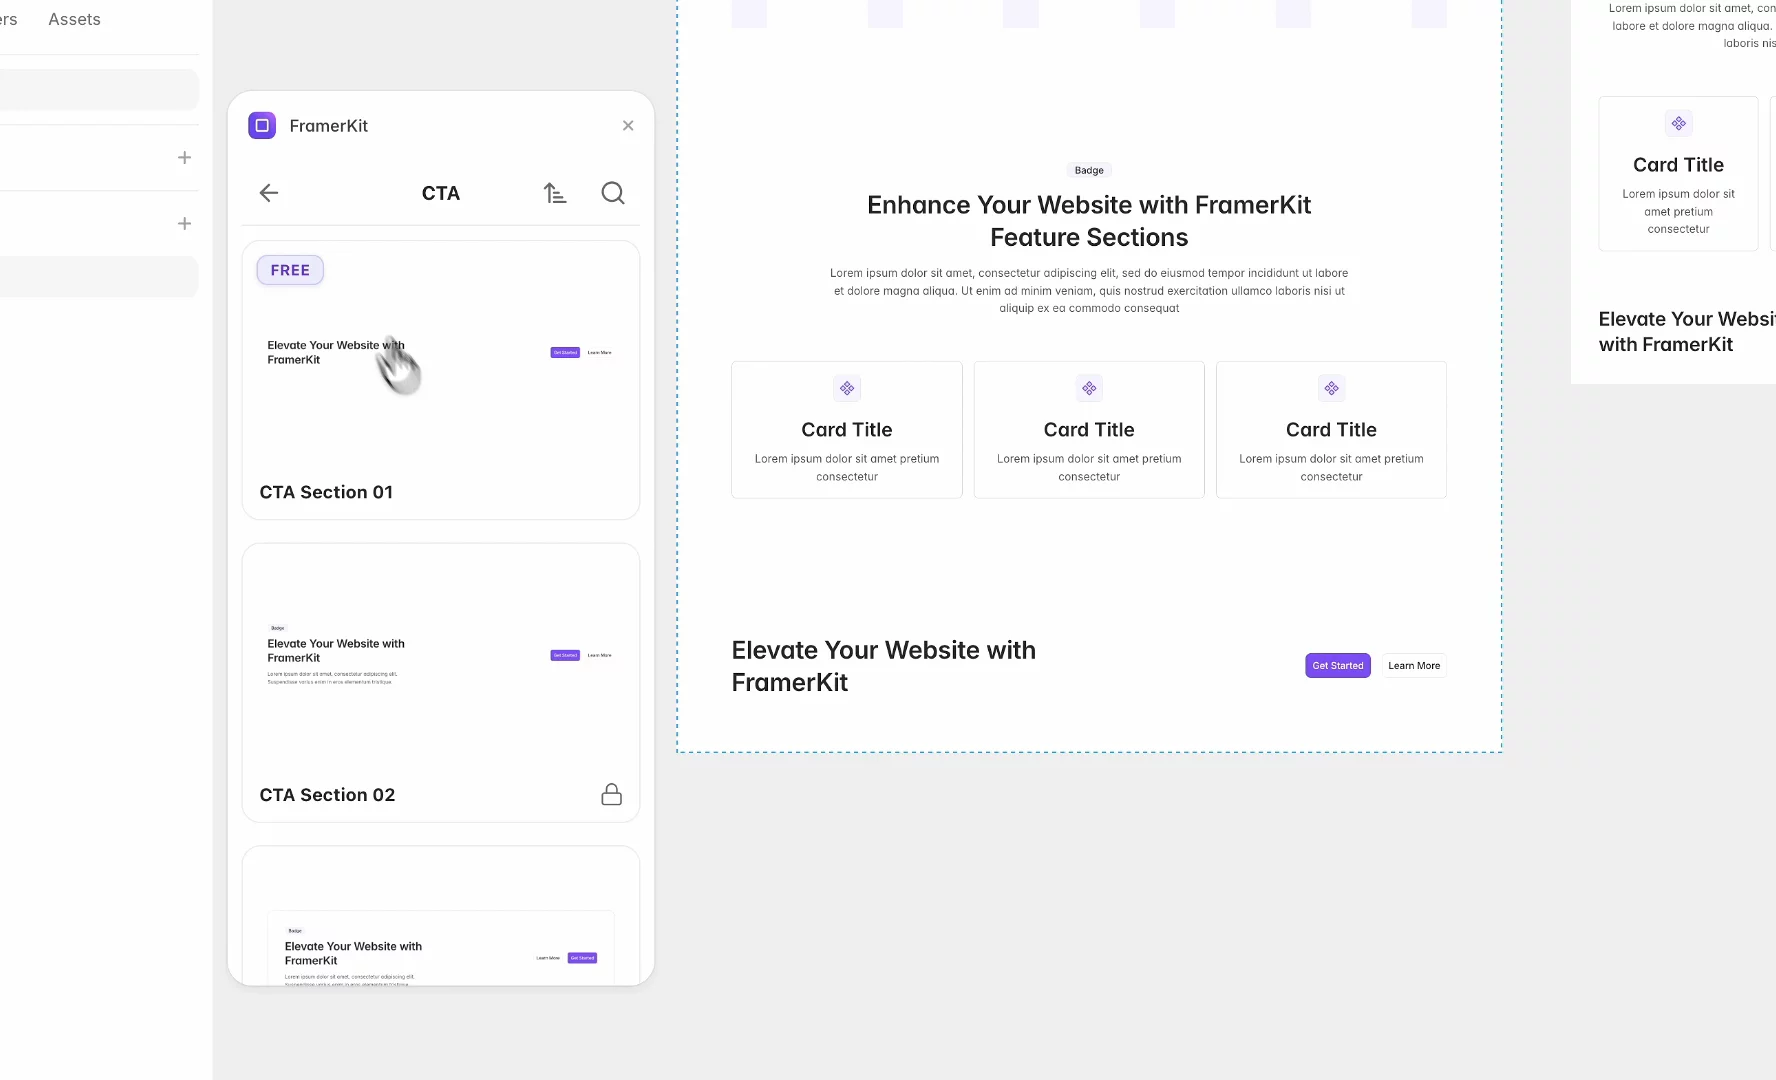The width and height of the screenshot is (1776, 1080).
Task: Open the sort order icon next to CTA
Action: click(555, 193)
